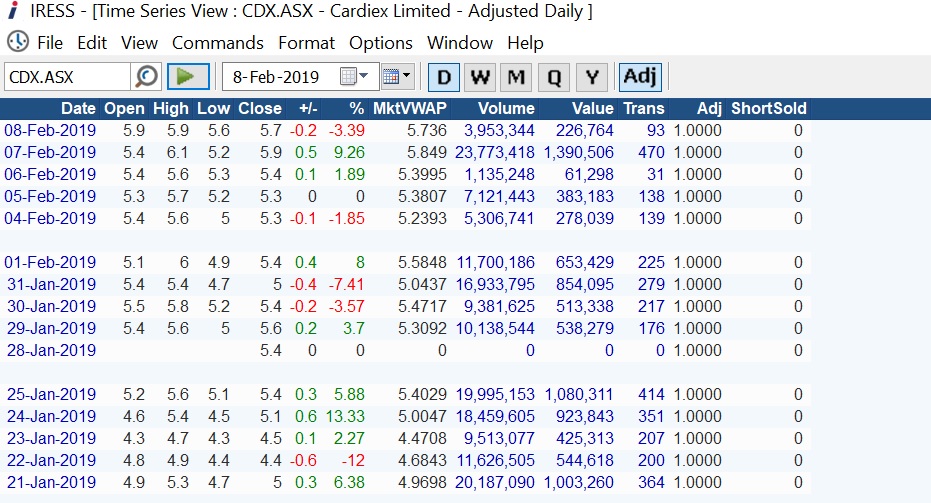Click the -7.41 percent change cell
The width and height of the screenshot is (931, 503).
[x=346, y=284]
